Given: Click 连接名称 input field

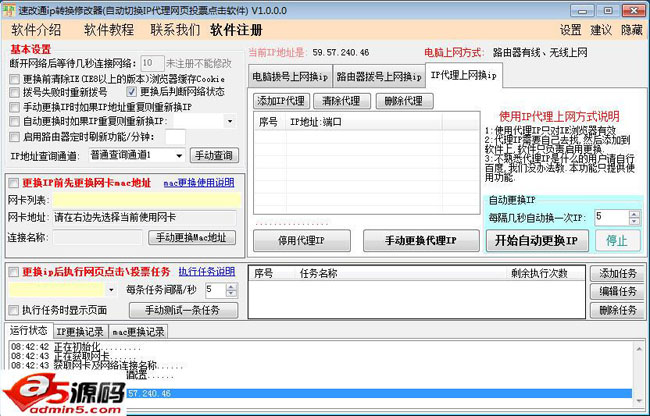Looking at the screenshot, I should 98,237.
